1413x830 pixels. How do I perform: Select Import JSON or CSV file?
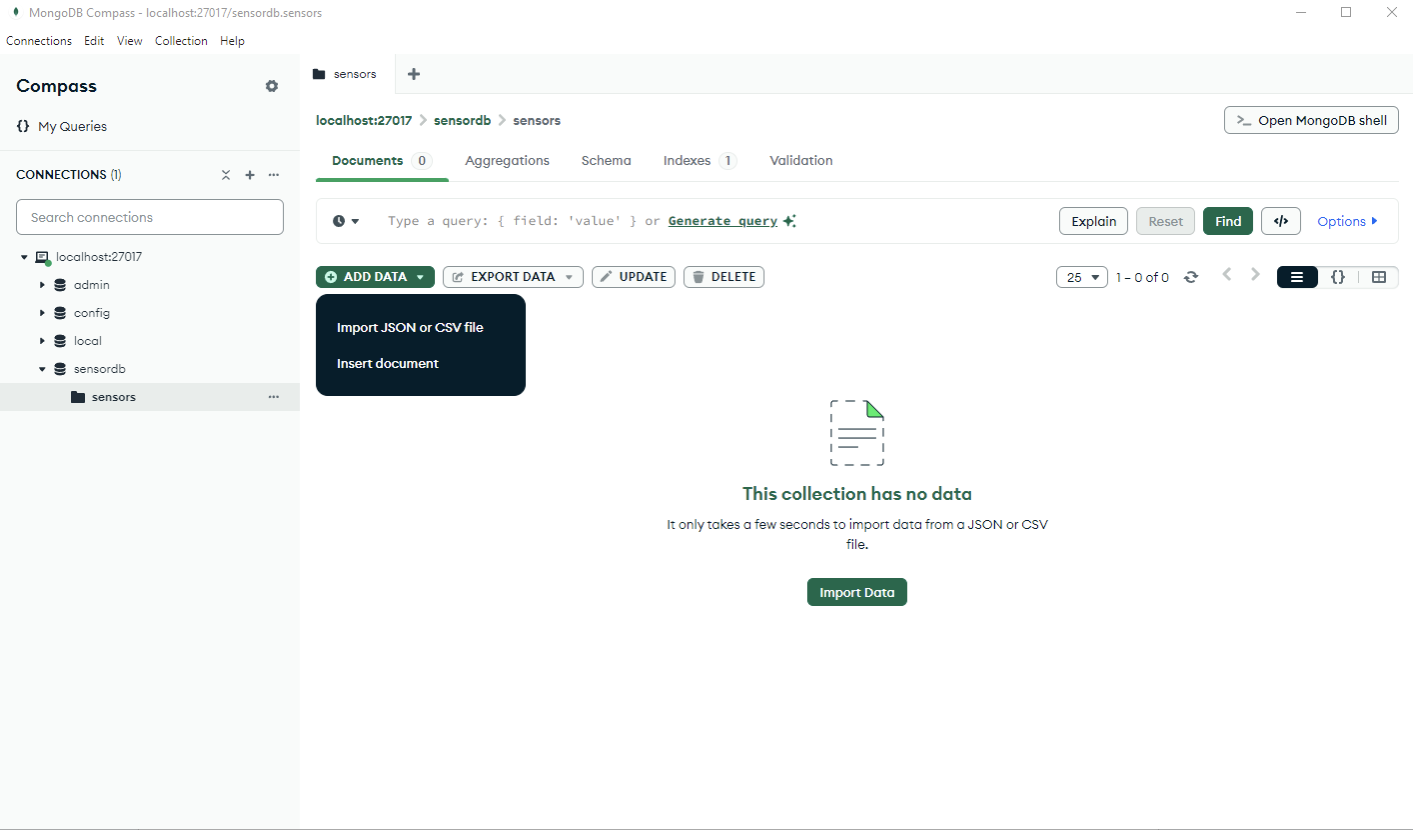tap(410, 327)
